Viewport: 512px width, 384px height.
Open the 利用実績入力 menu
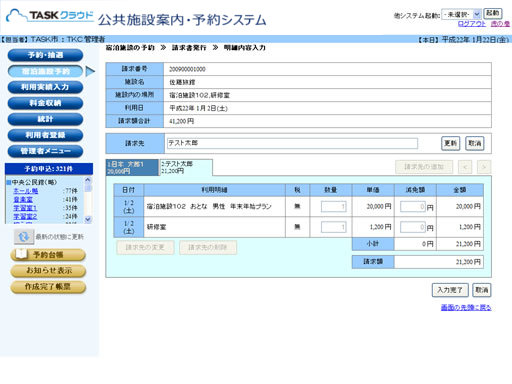tap(45, 87)
